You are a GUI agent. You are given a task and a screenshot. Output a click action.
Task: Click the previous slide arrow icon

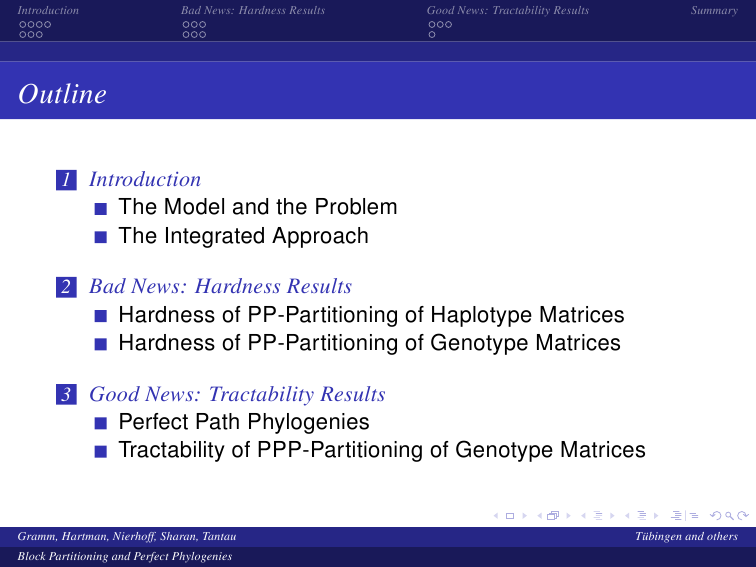(x=496, y=516)
